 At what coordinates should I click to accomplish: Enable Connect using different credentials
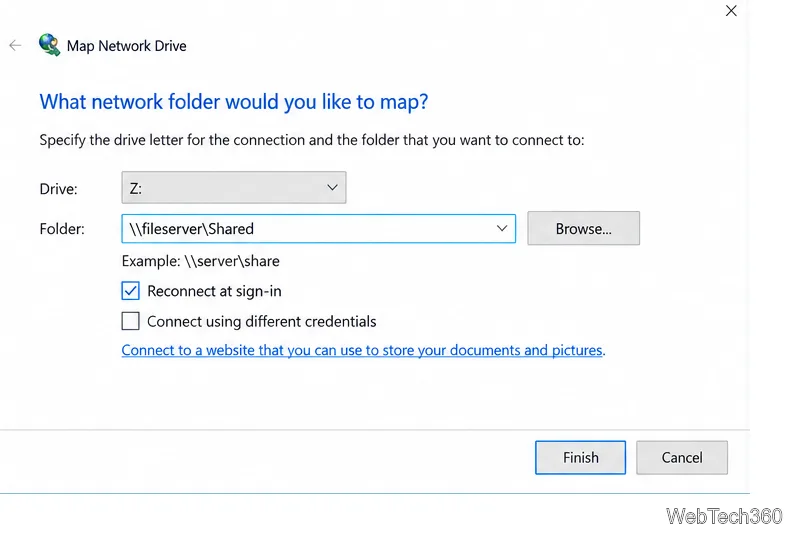[x=131, y=322]
